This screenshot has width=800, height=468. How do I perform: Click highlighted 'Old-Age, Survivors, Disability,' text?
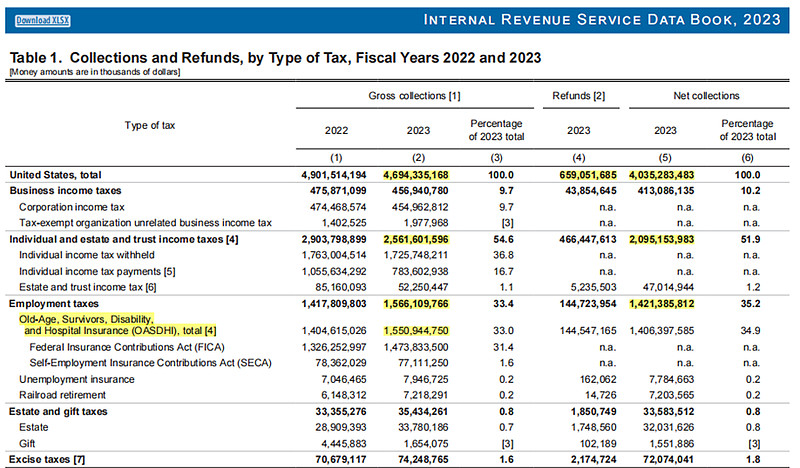tap(86, 319)
